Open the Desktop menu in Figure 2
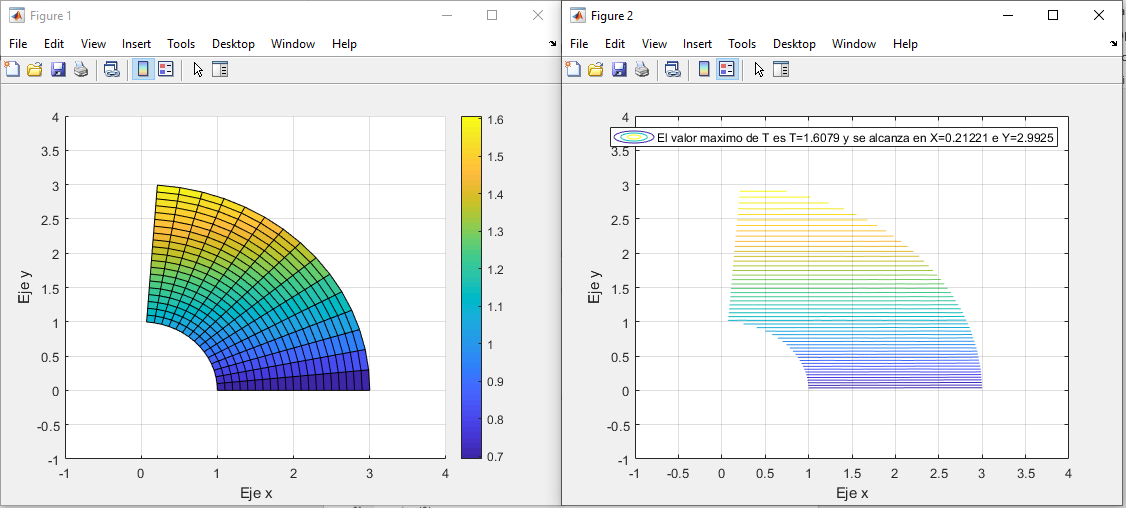Image resolution: width=1126 pixels, height=508 pixels. point(794,44)
